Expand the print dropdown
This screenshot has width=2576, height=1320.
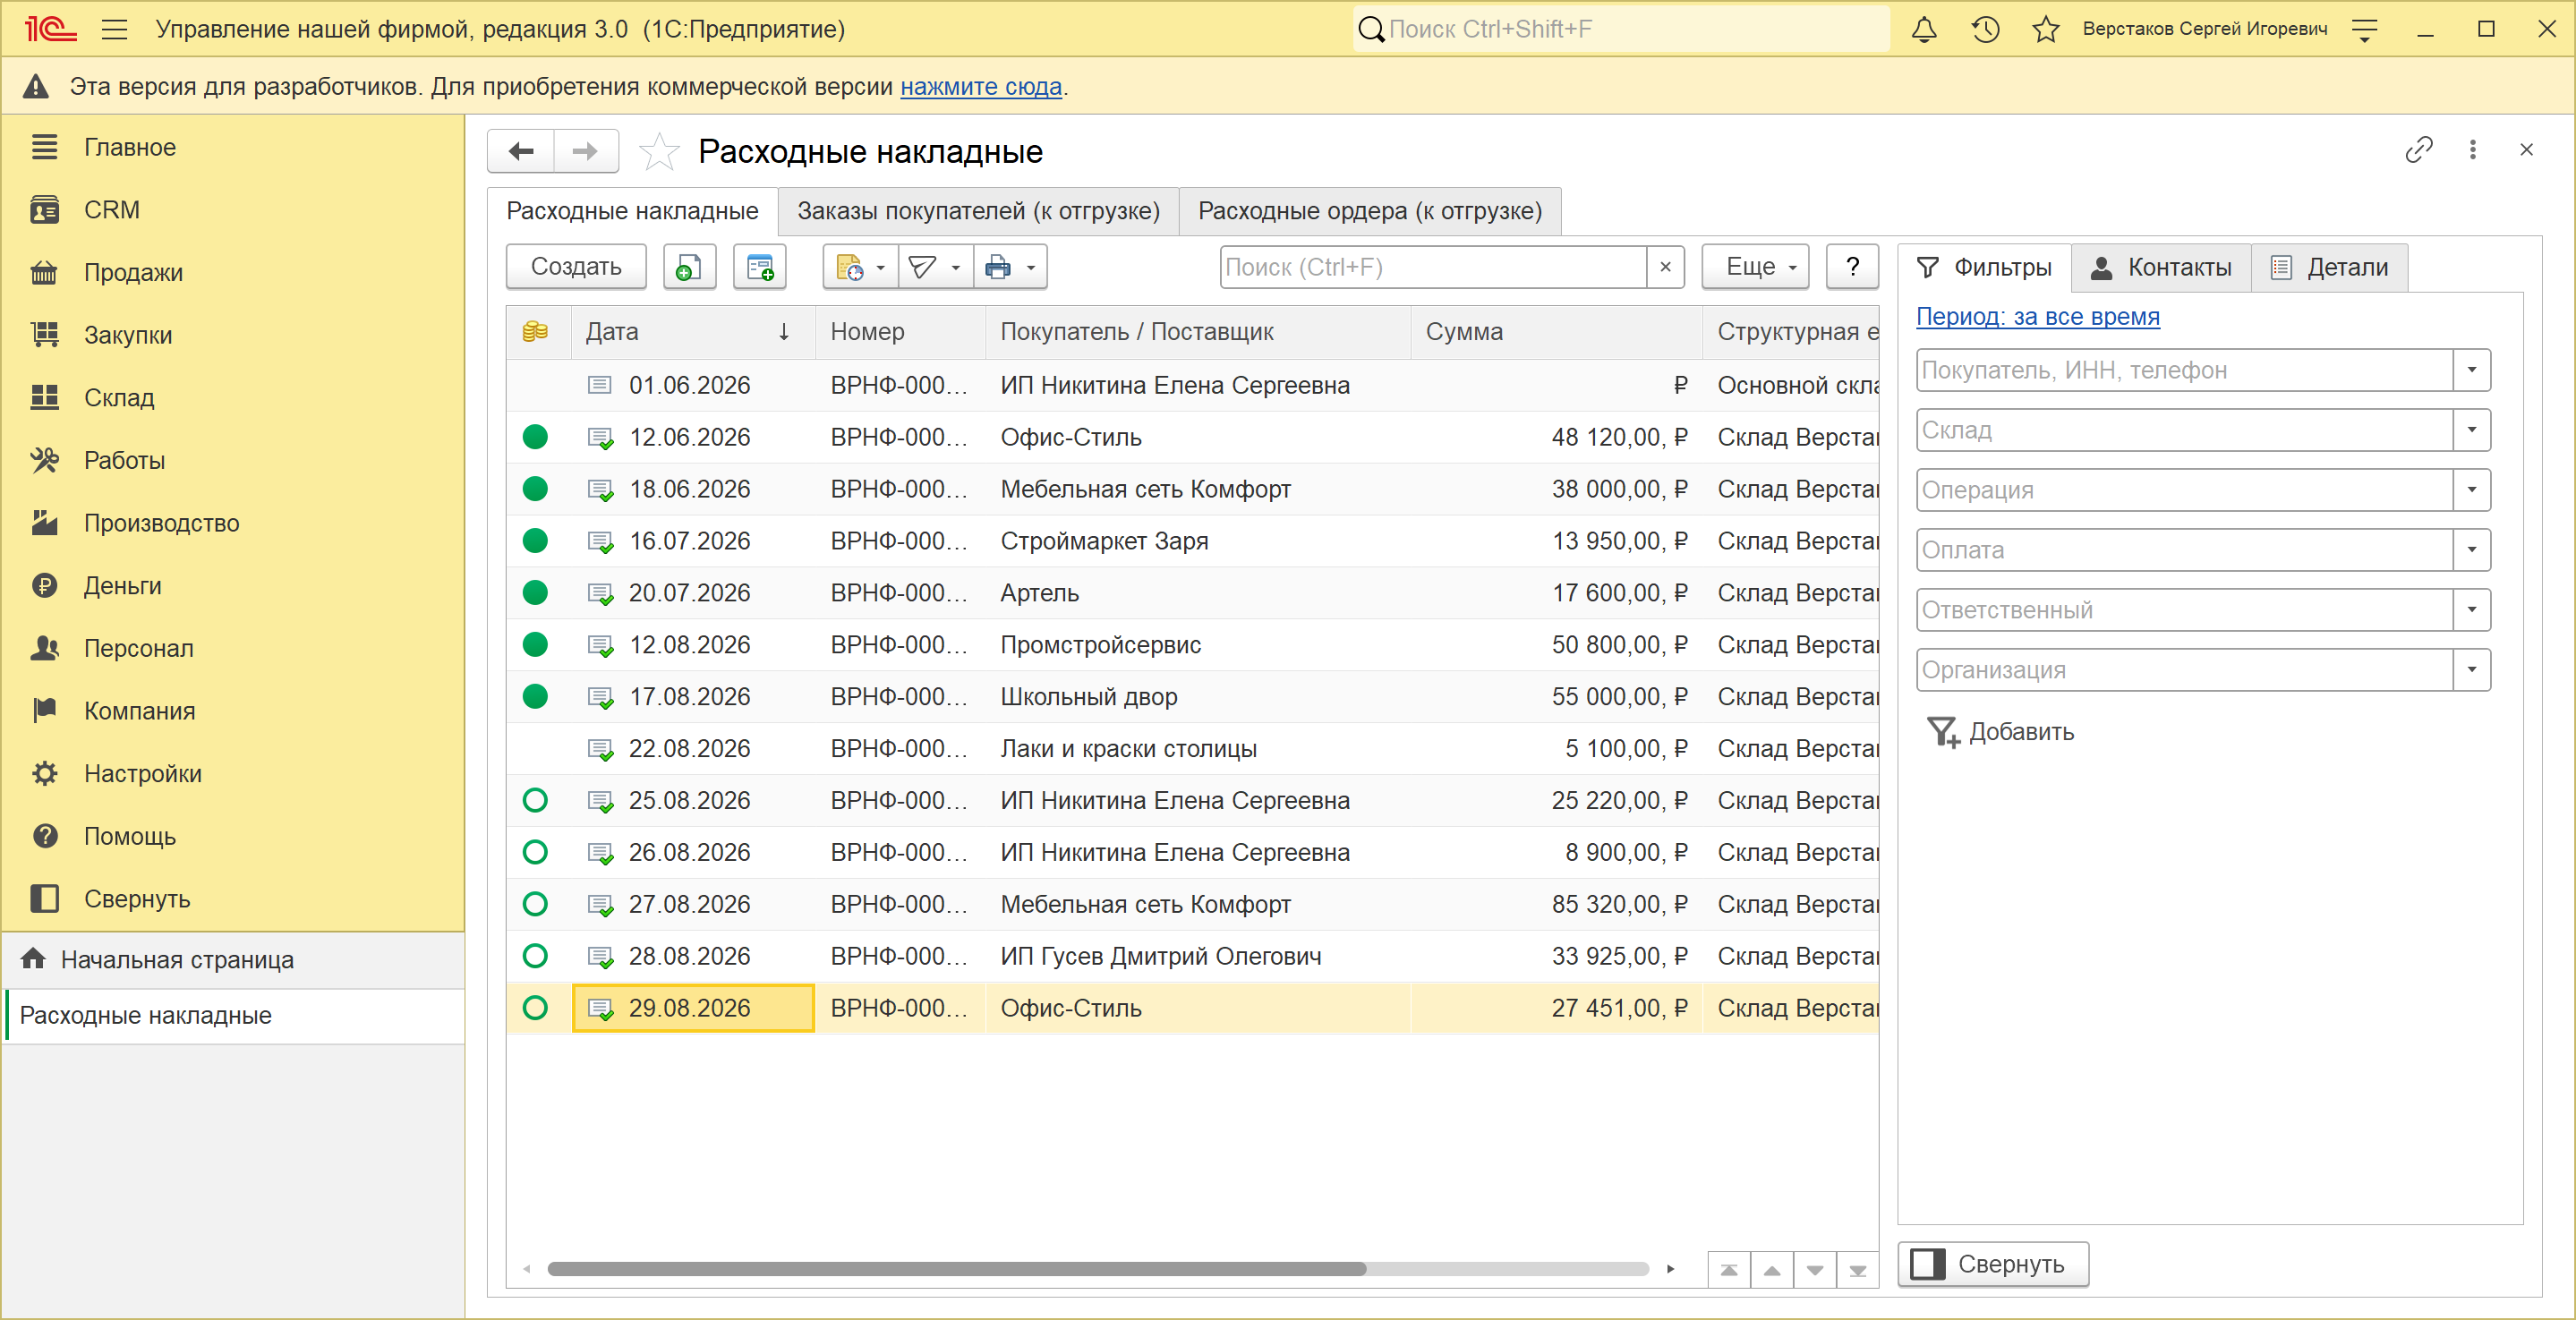(1010, 267)
